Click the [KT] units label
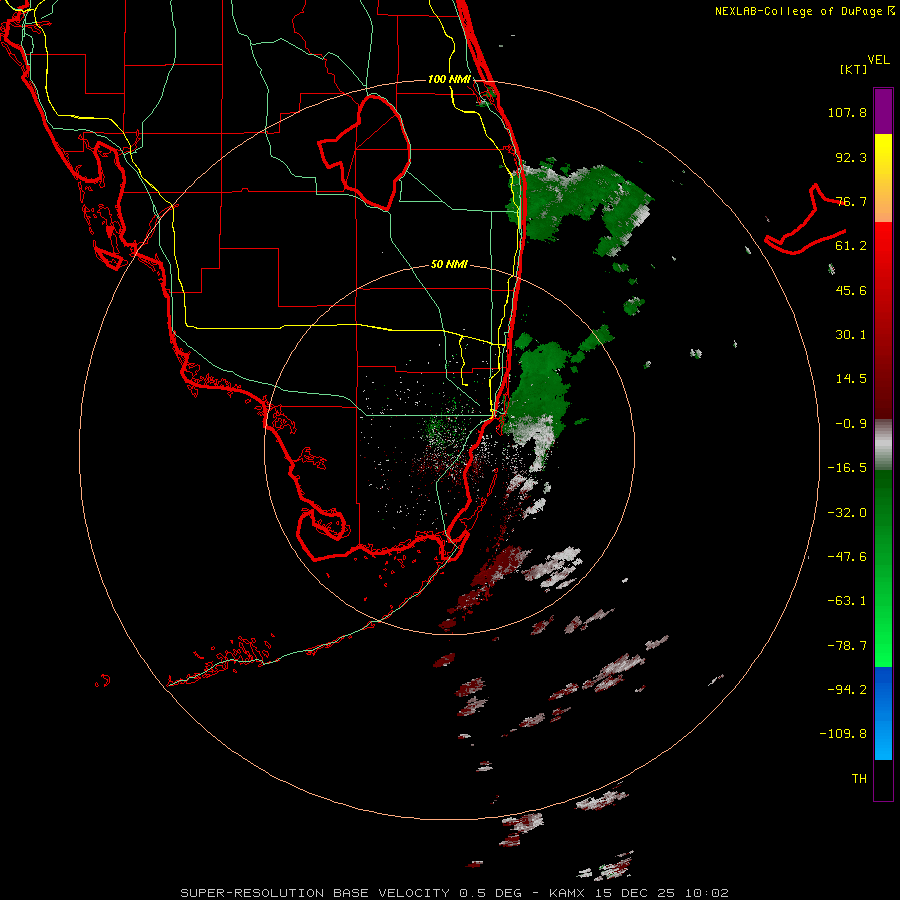This screenshot has width=900, height=900. 854,69
